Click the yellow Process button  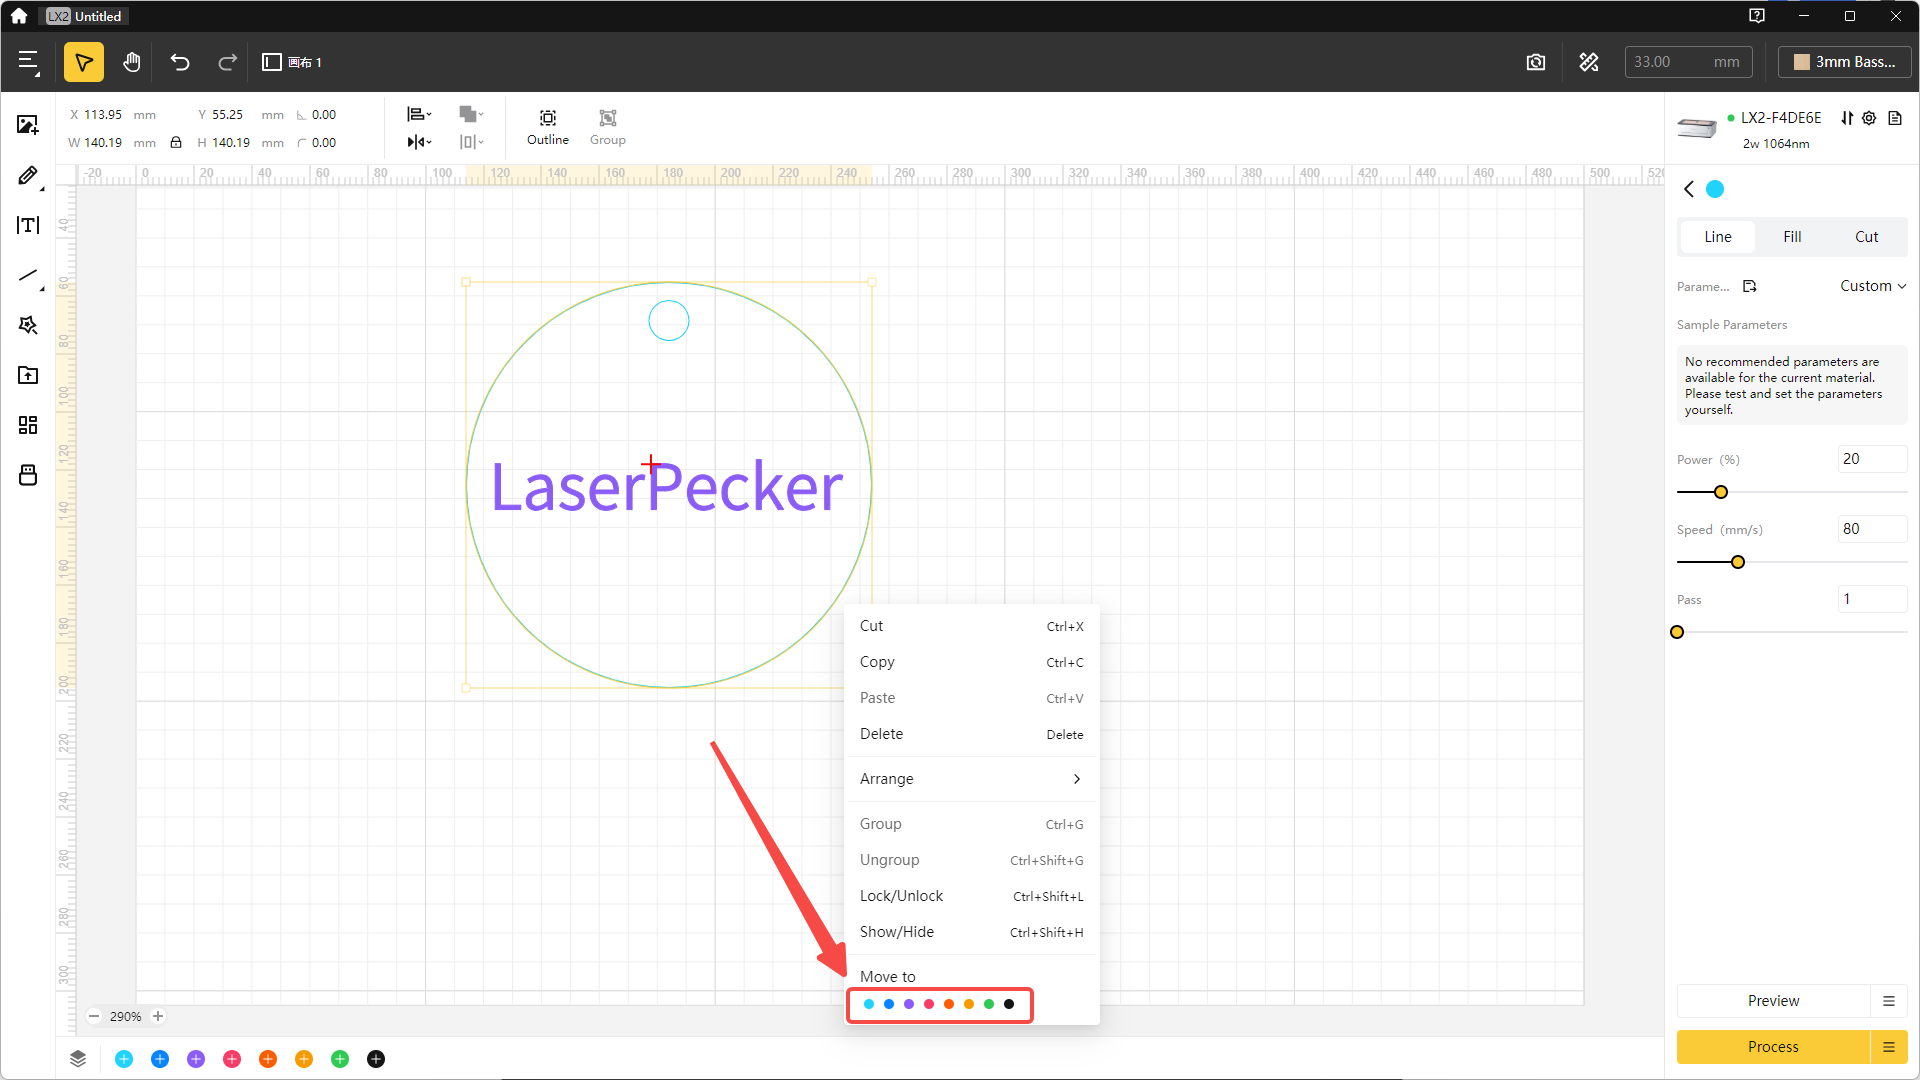coord(1773,1047)
